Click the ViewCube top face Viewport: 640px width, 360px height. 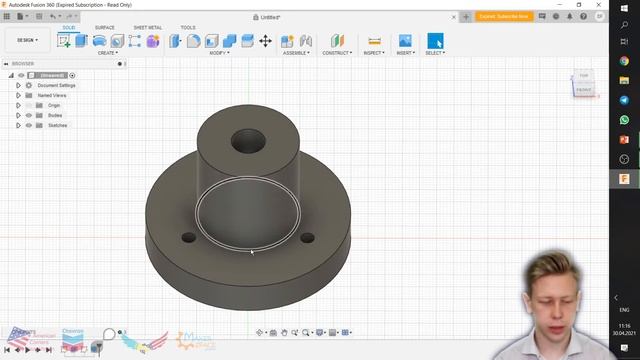pyautogui.click(x=584, y=76)
